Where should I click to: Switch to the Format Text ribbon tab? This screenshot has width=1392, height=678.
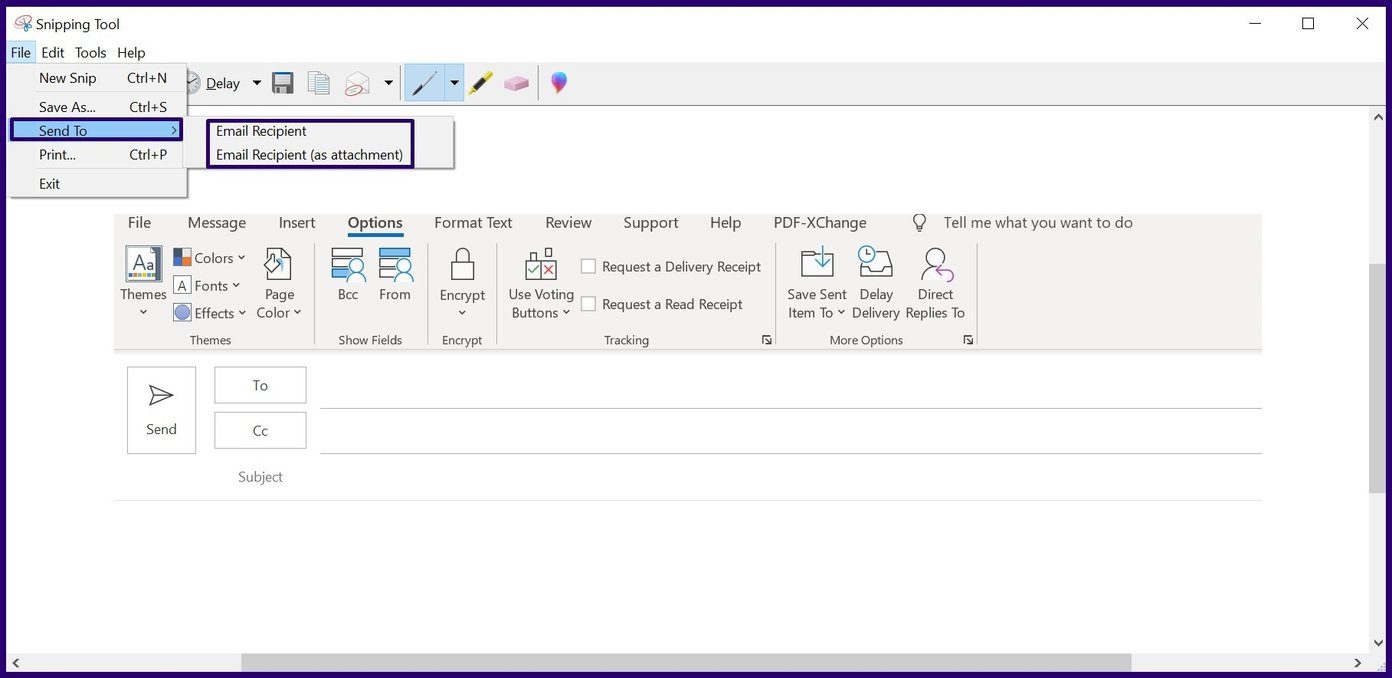coord(473,223)
